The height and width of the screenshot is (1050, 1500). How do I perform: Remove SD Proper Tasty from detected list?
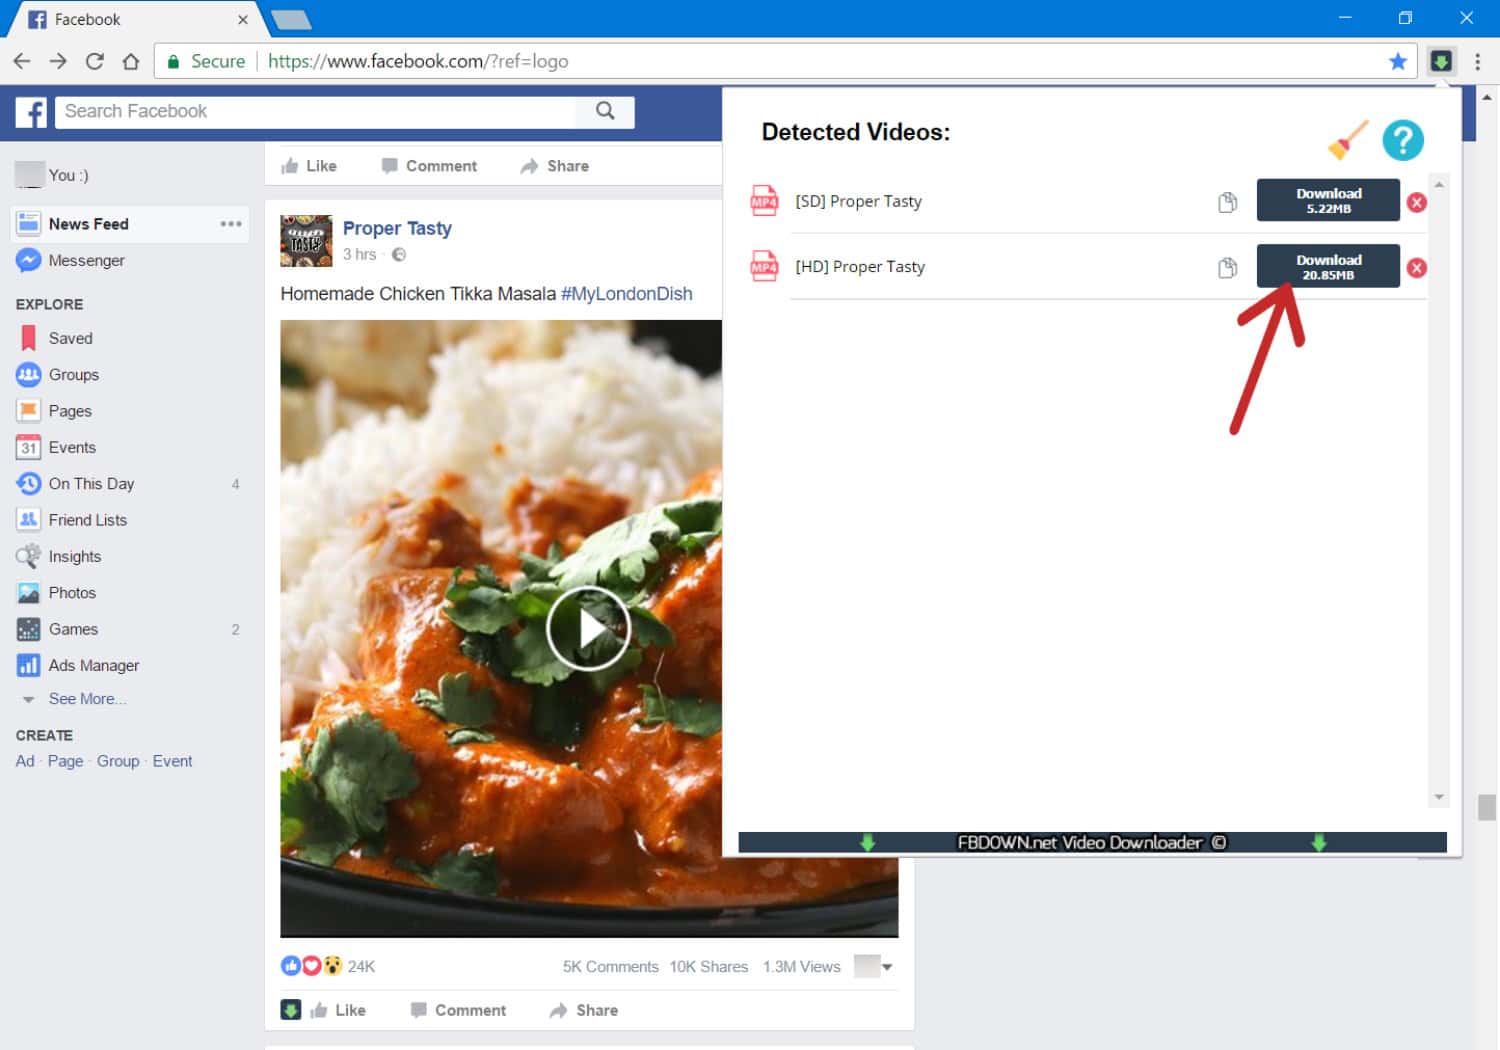tap(1416, 202)
